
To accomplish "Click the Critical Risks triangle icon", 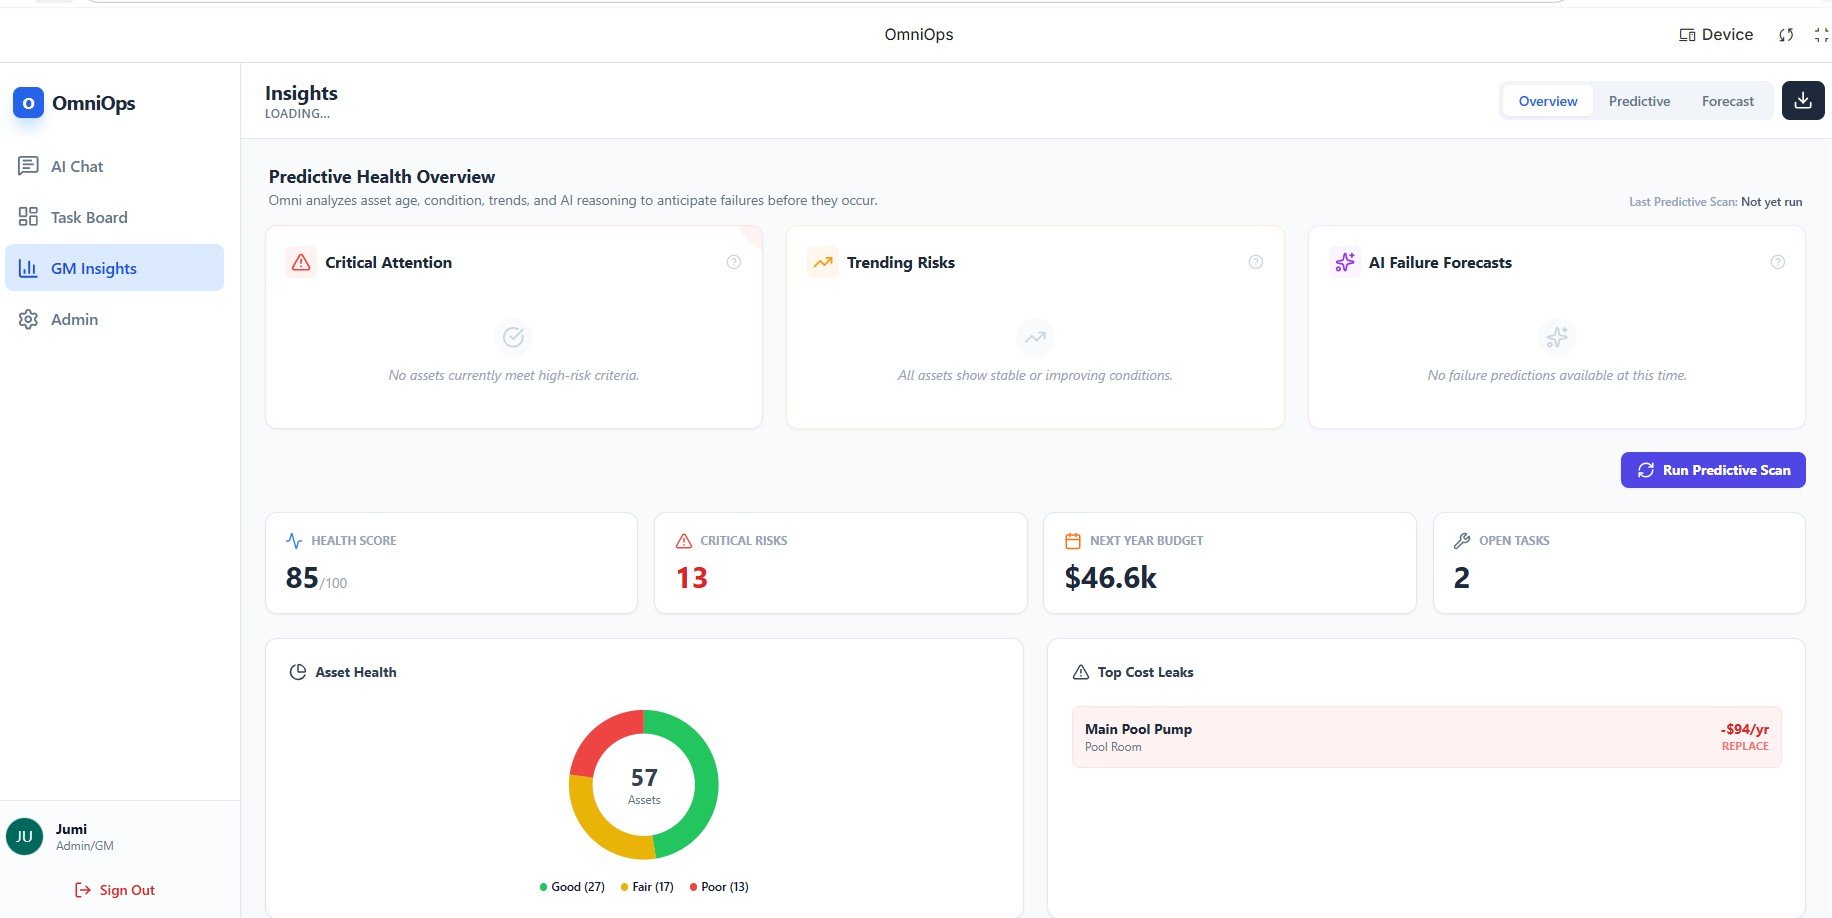I will [x=684, y=541].
